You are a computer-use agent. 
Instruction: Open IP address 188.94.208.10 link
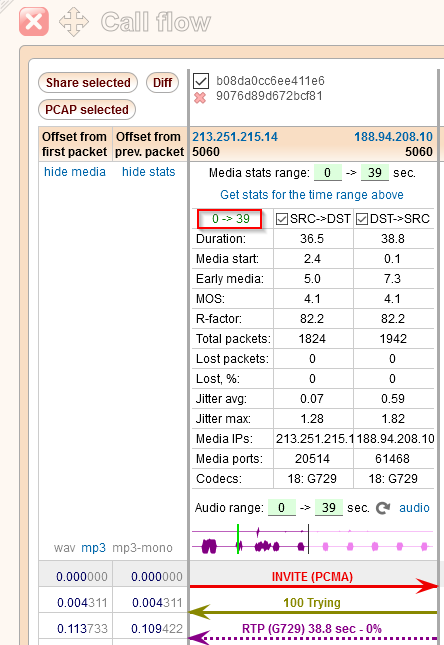click(393, 137)
